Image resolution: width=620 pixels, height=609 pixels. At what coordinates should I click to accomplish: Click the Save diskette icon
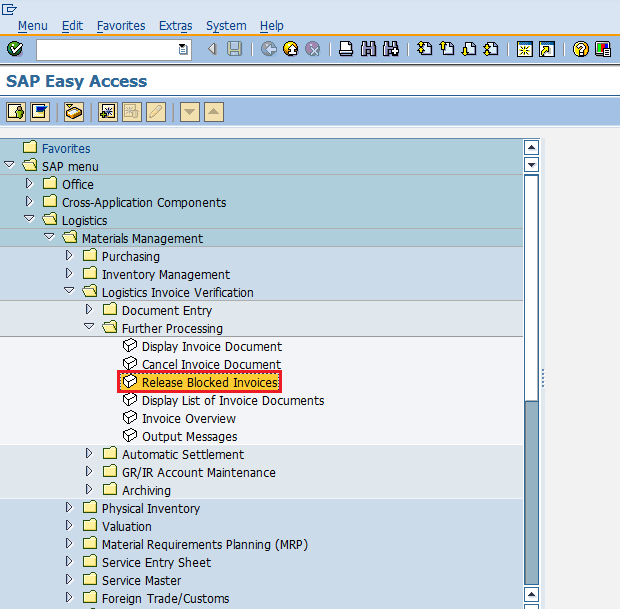click(x=234, y=49)
